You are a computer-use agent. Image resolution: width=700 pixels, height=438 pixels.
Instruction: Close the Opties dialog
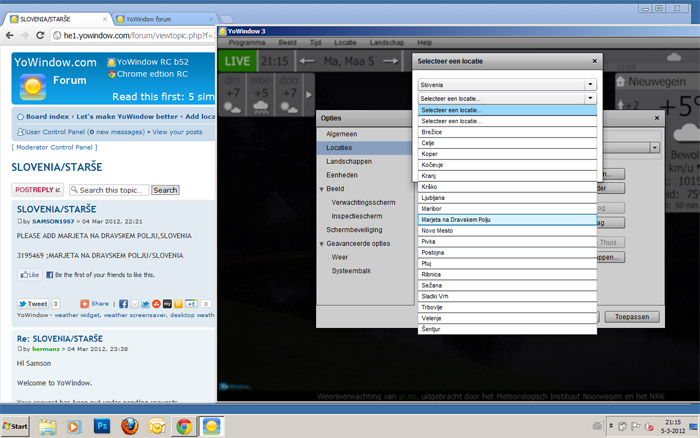coord(657,118)
